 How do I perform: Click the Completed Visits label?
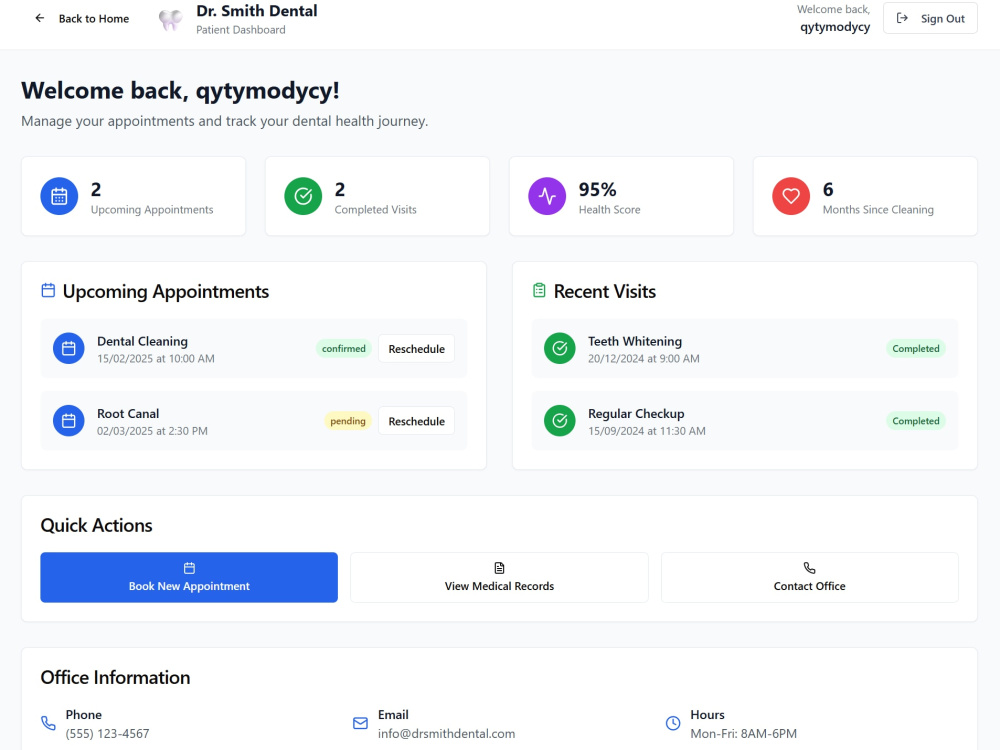point(375,210)
